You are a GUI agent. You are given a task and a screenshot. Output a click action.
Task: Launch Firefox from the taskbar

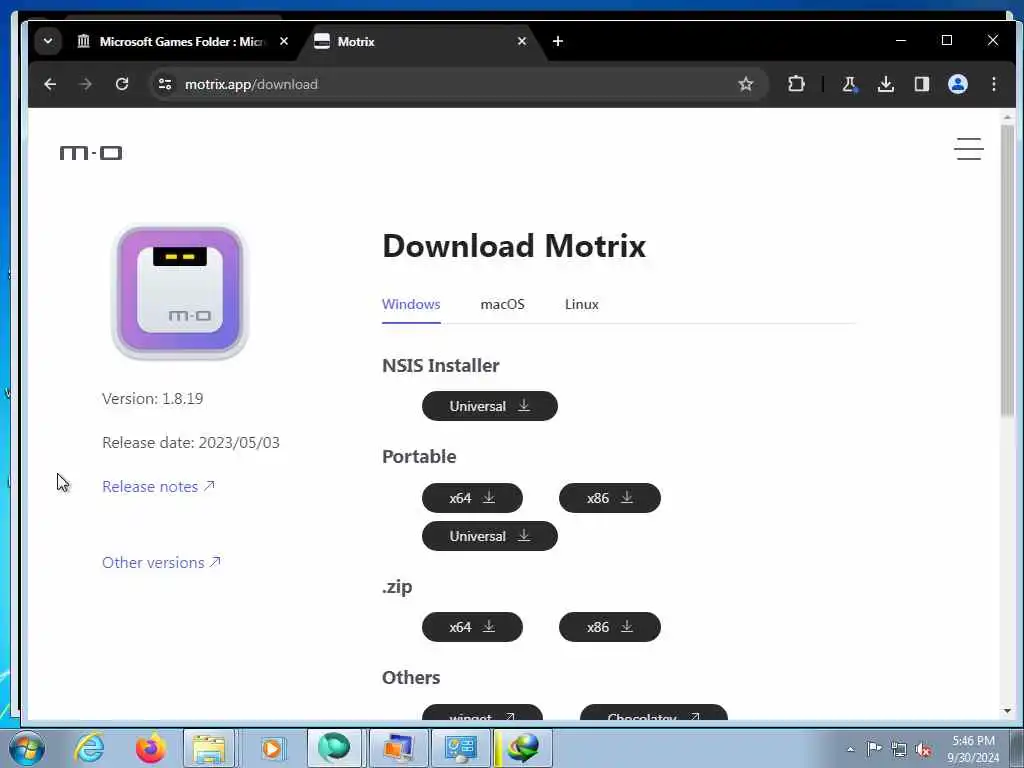tap(150, 748)
